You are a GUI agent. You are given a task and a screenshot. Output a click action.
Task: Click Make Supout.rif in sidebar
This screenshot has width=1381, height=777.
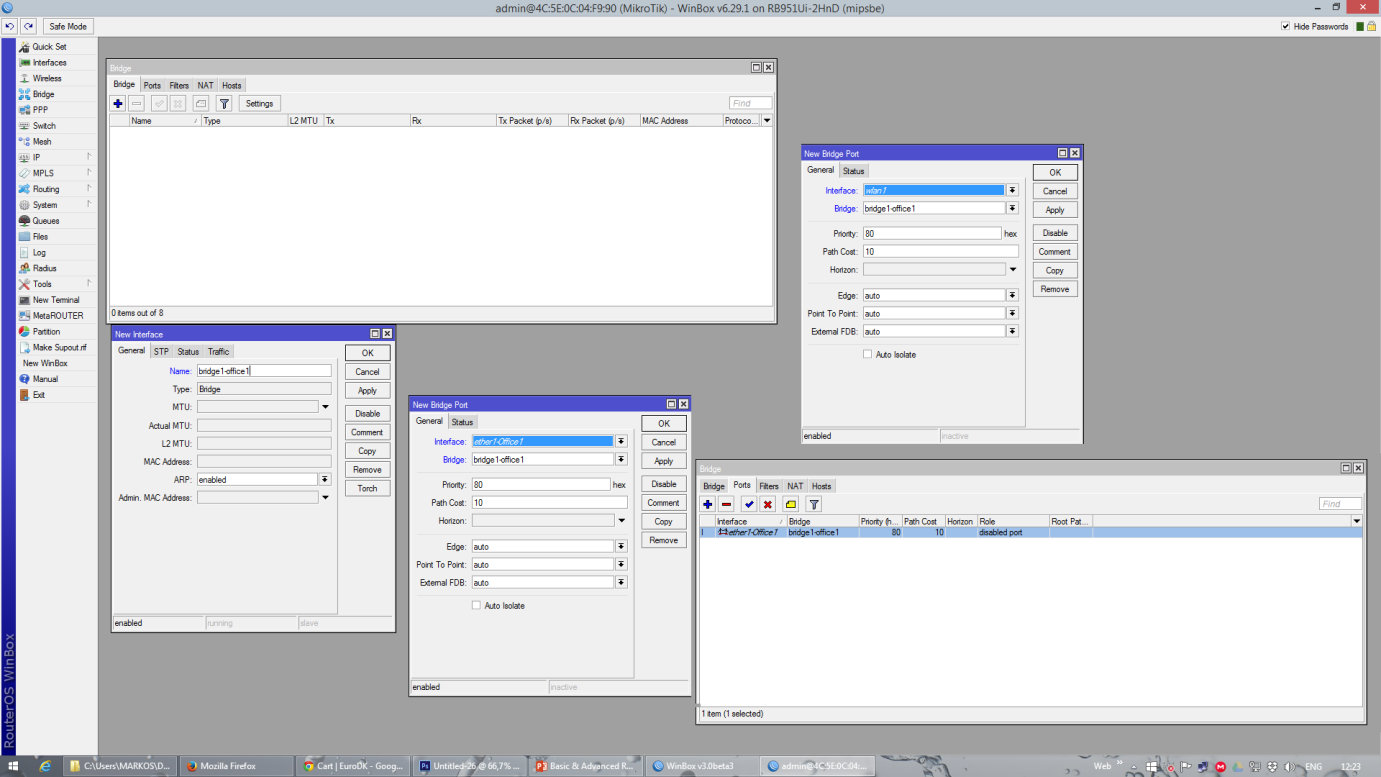point(59,348)
